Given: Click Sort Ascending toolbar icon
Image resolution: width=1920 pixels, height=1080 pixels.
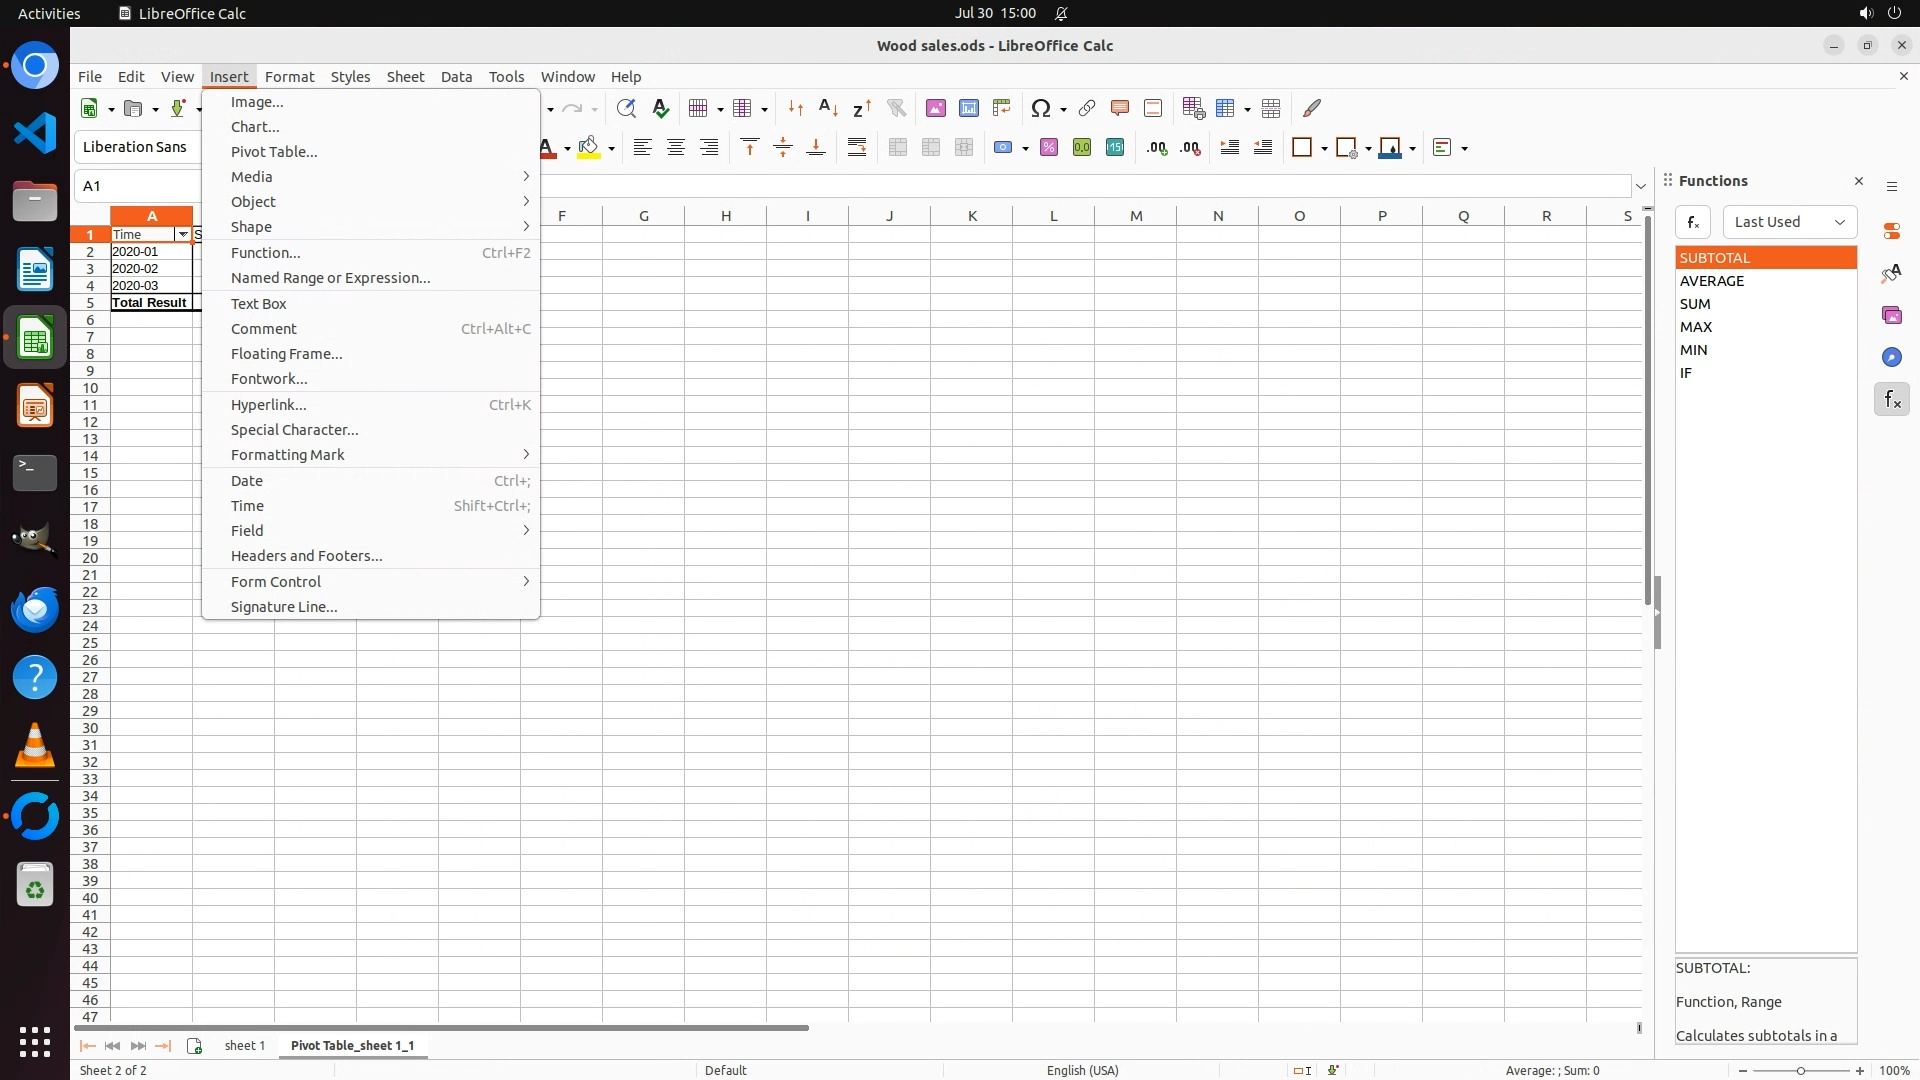Looking at the screenshot, I should coord(828,108).
